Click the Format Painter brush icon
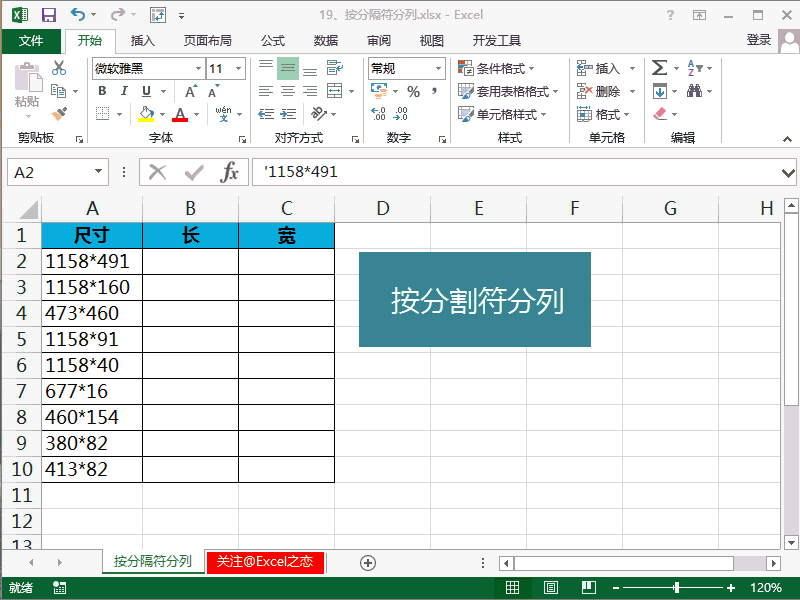The height and width of the screenshot is (600, 800). [x=59, y=114]
